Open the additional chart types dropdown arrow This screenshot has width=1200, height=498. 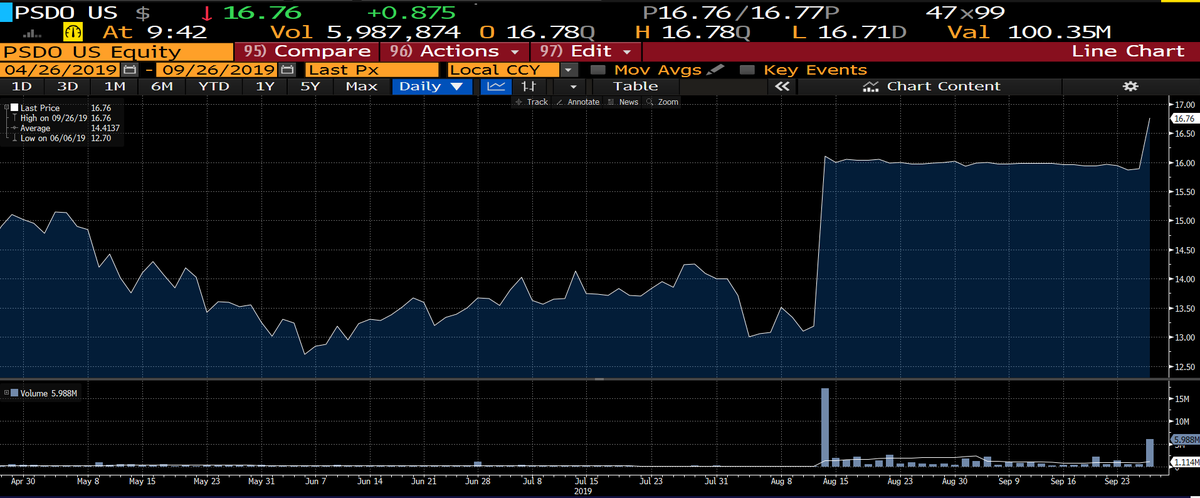pos(572,87)
